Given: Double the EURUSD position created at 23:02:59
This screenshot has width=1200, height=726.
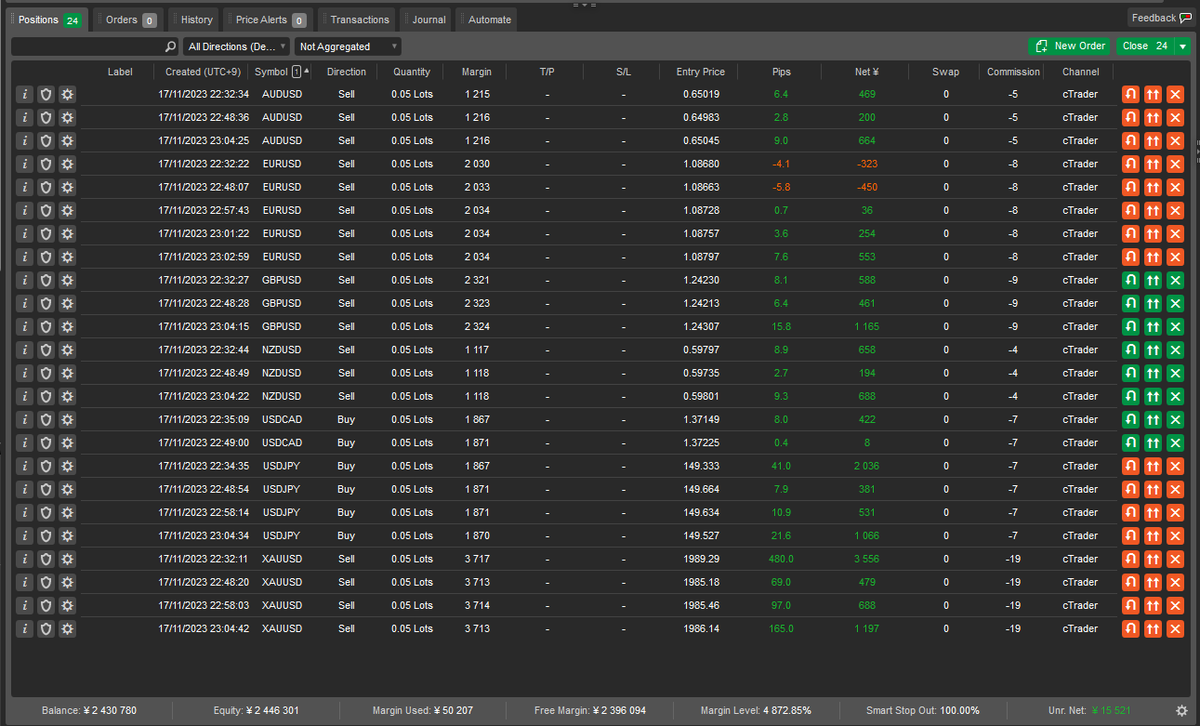Looking at the screenshot, I should tap(1153, 257).
